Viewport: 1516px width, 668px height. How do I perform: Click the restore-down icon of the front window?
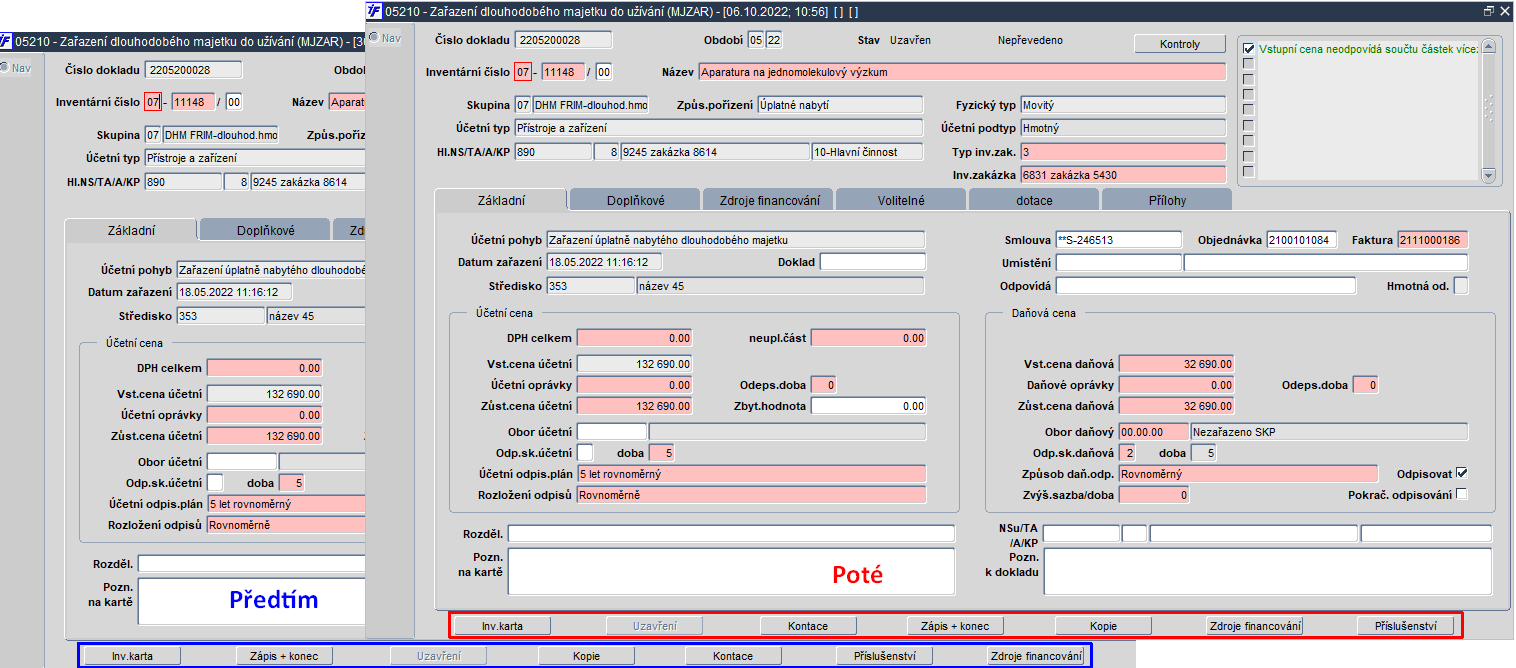[x=1488, y=10]
